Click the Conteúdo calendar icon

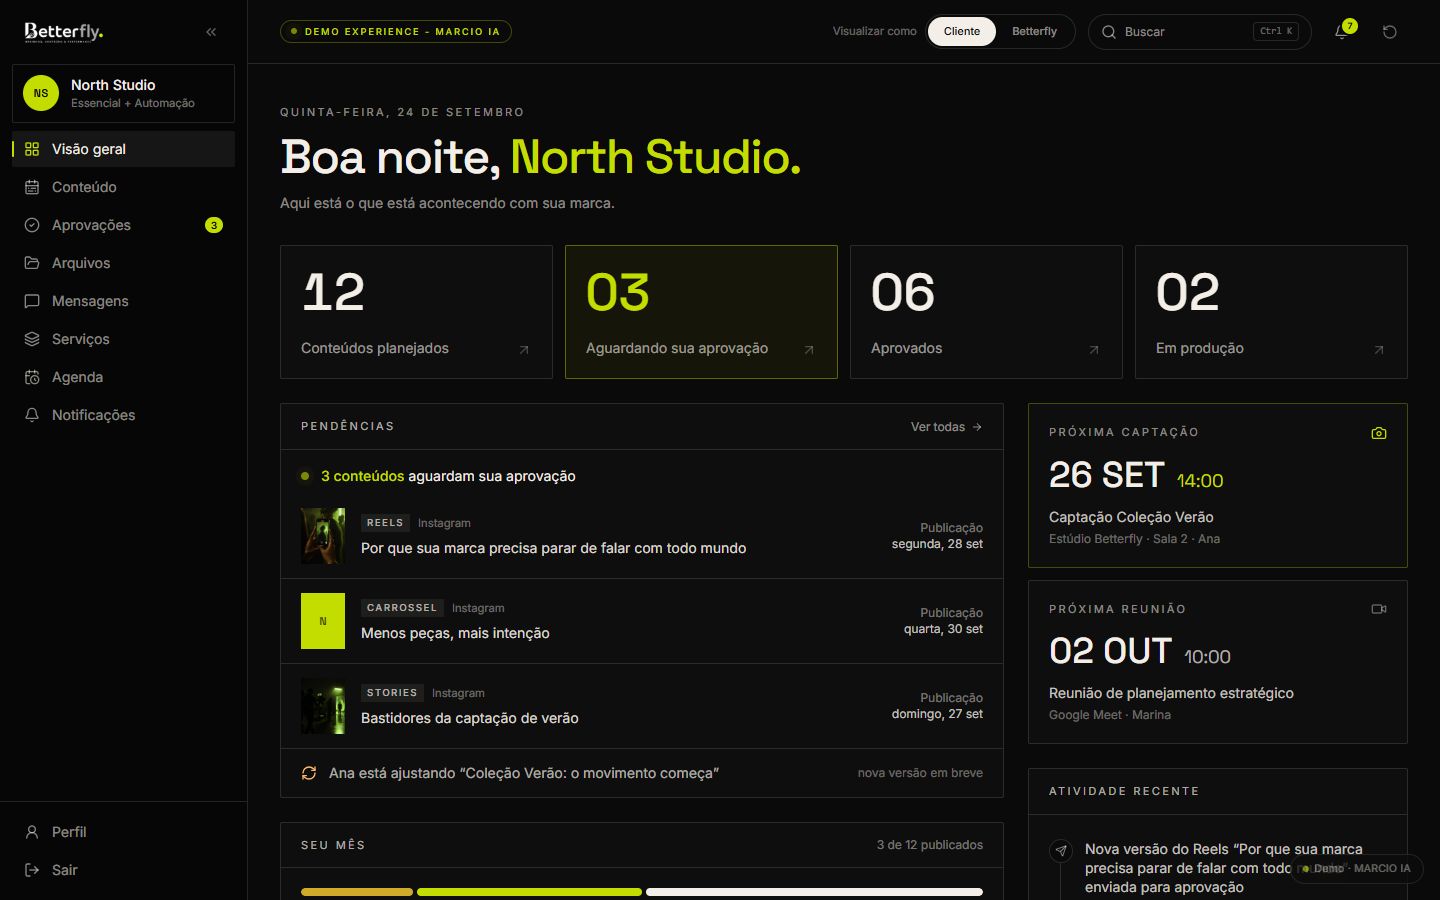[32, 187]
